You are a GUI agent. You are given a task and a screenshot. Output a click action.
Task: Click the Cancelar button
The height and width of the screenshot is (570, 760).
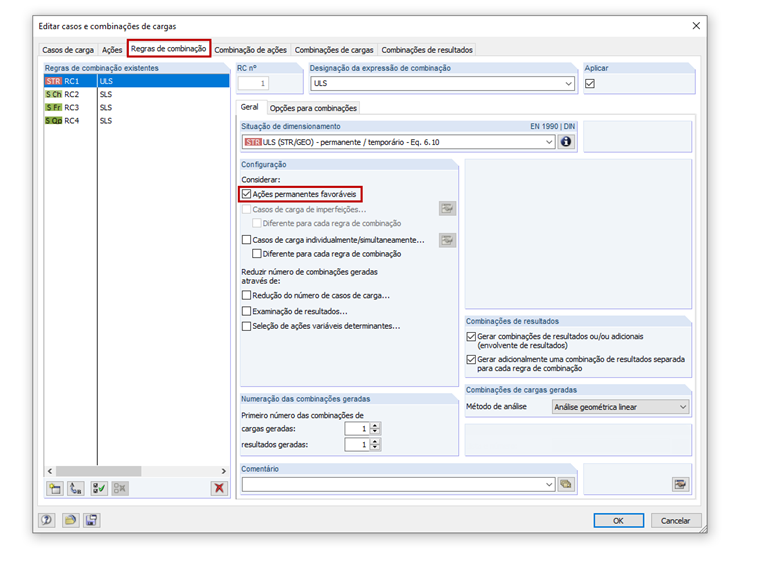coord(676,521)
